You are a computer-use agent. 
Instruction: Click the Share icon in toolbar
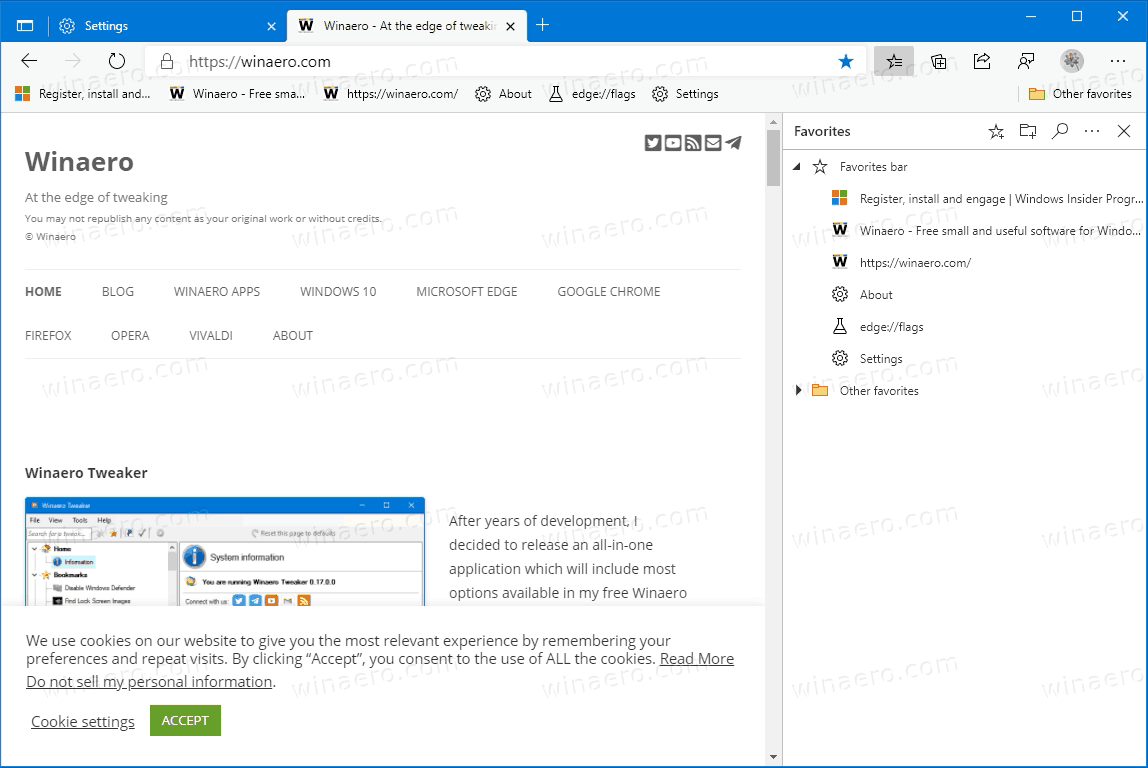[x=982, y=61]
